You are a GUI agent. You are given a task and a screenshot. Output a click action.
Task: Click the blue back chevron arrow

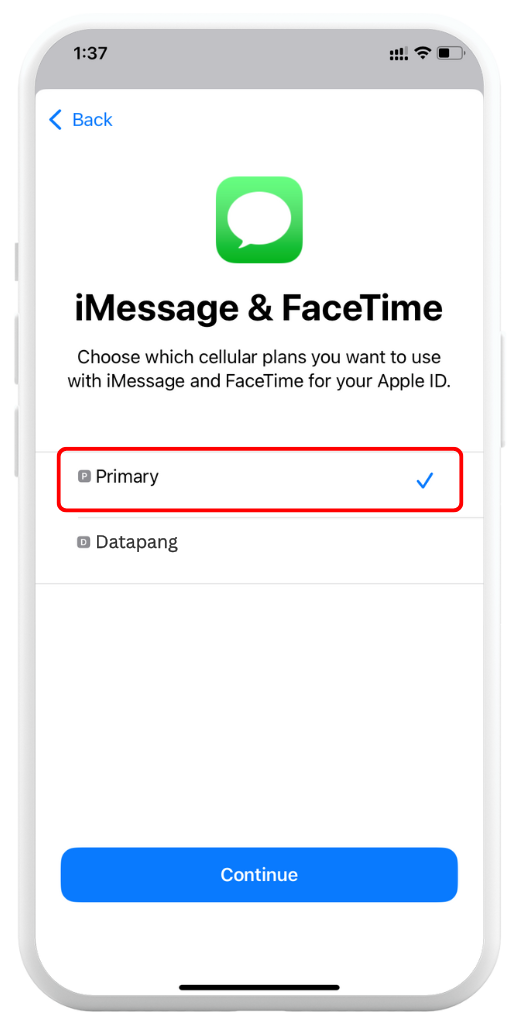(56, 120)
